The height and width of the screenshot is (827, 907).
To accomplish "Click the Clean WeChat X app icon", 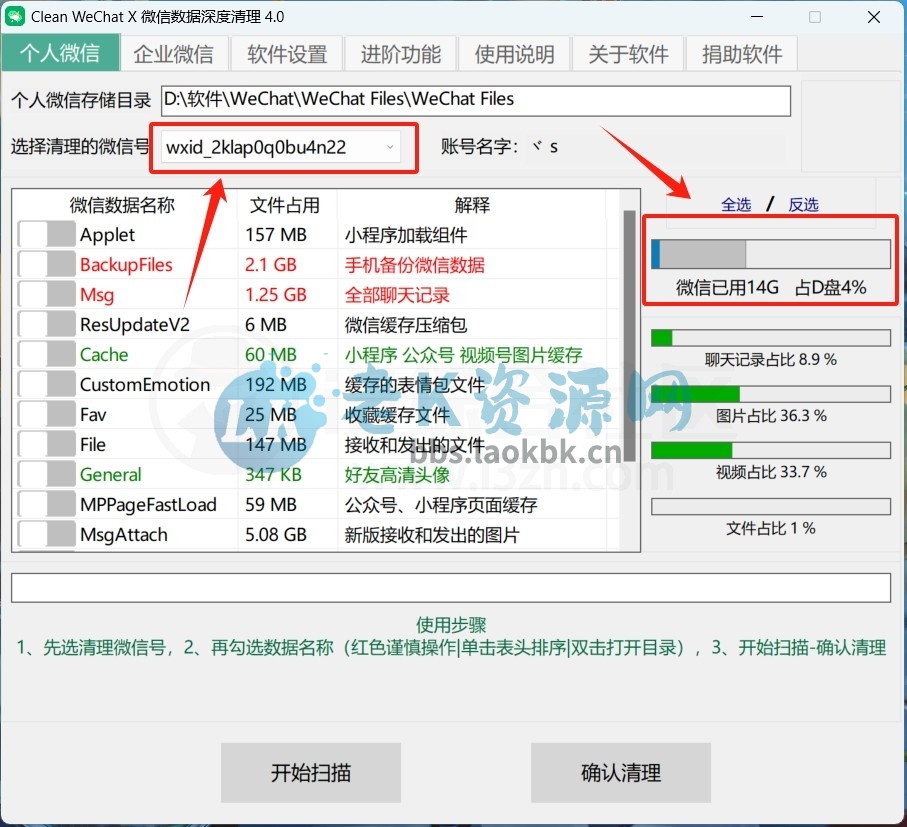I will (15, 16).
